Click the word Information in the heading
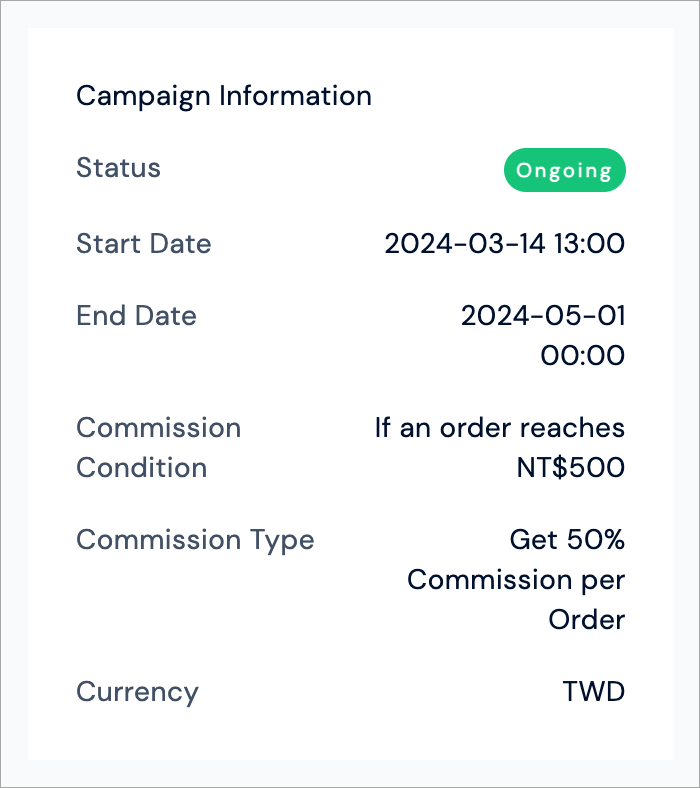Viewport: 700px width, 788px height. 295,95
